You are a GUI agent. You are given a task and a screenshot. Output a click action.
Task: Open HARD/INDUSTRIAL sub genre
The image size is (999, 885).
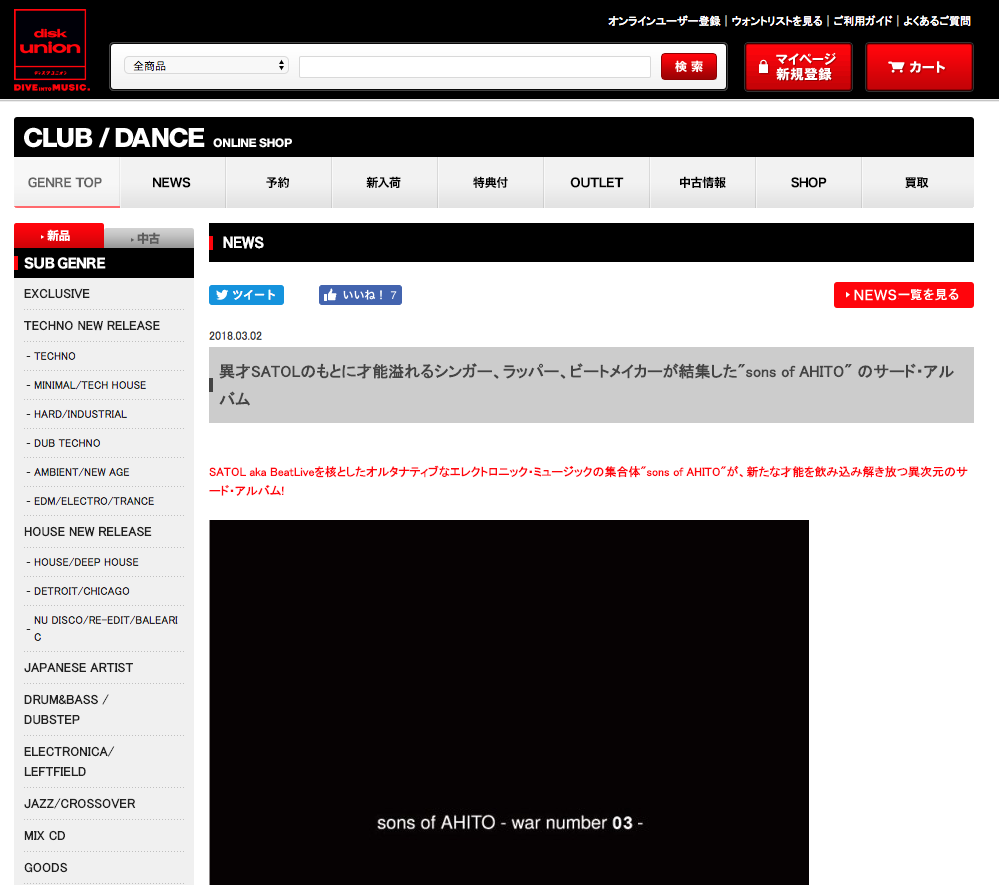point(80,414)
